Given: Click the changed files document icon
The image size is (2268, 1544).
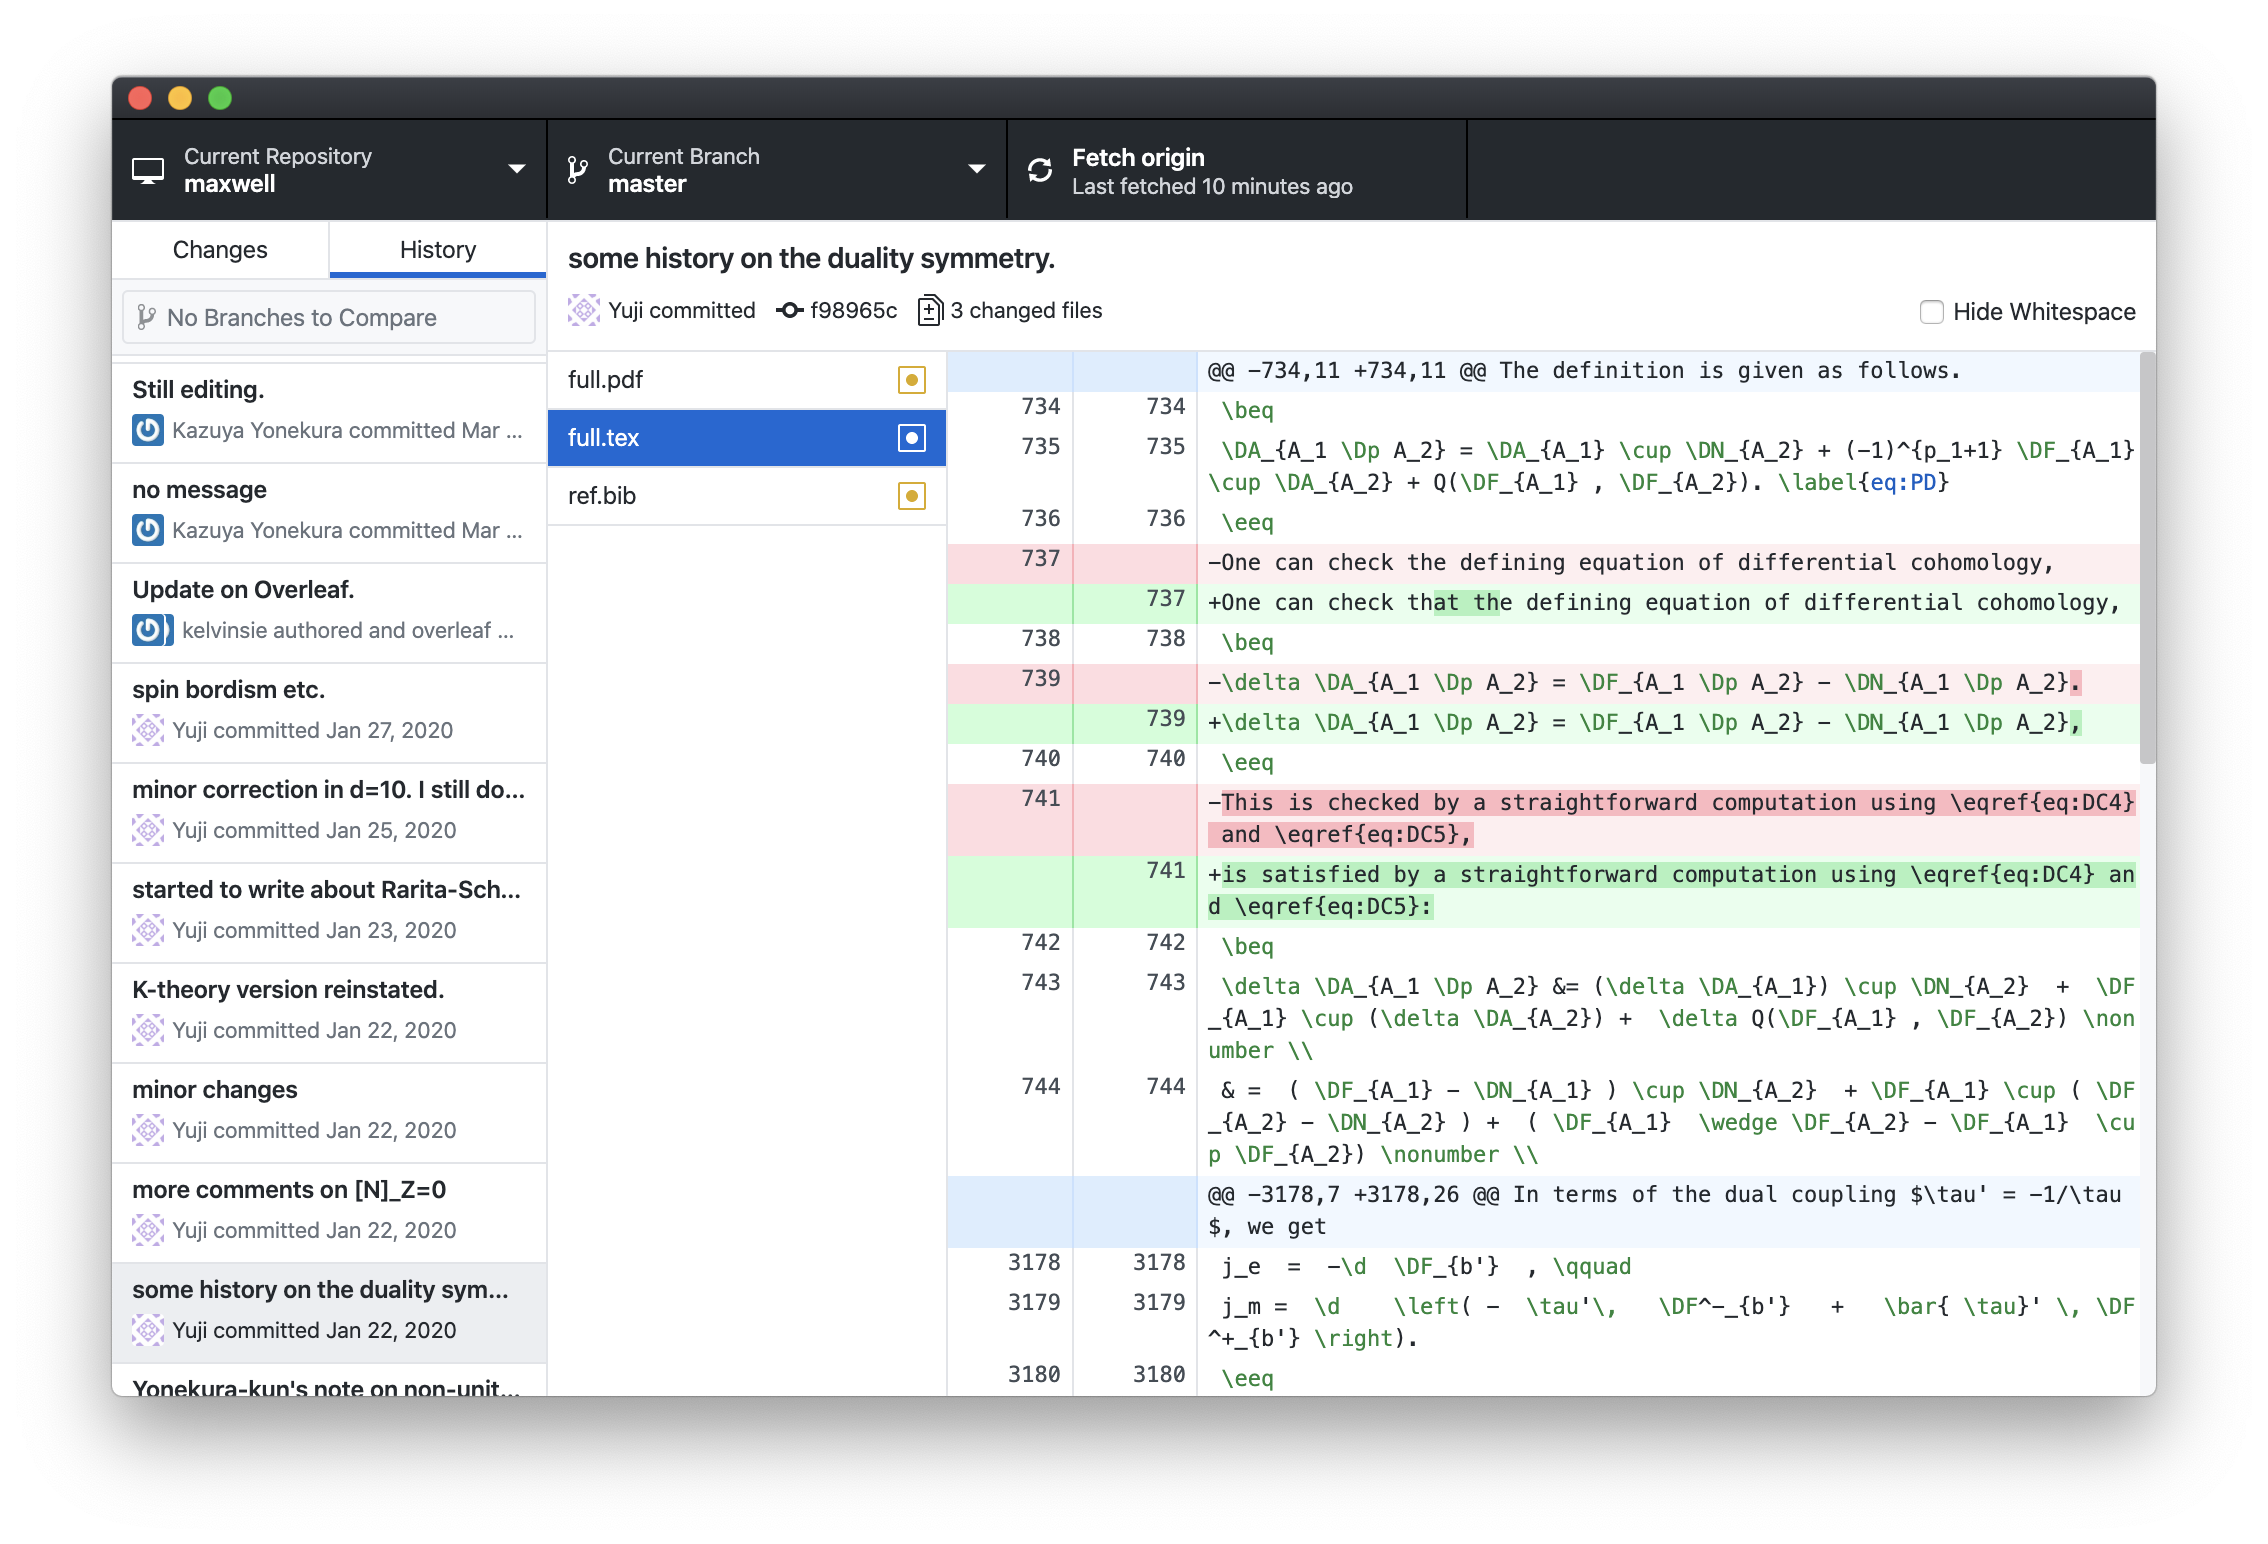Looking at the screenshot, I should click(x=930, y=311).
